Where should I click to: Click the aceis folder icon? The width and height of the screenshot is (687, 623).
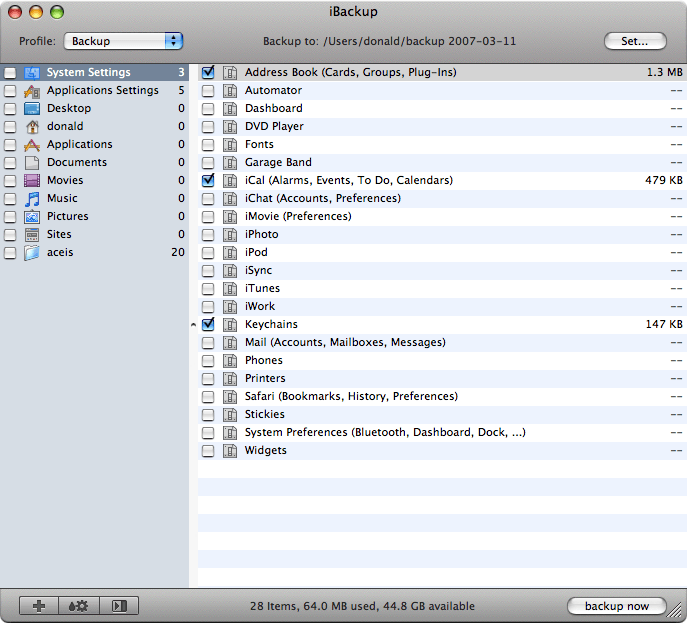point(32,253)
